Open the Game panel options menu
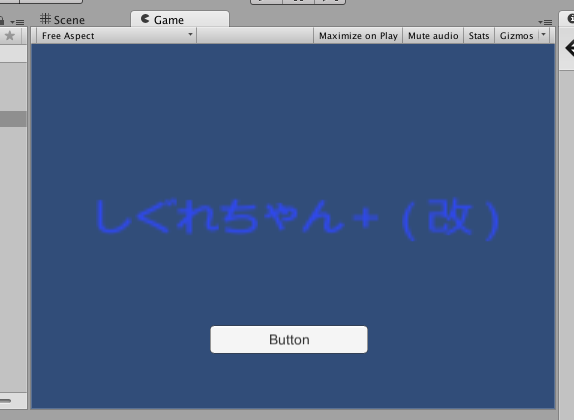 545,22
